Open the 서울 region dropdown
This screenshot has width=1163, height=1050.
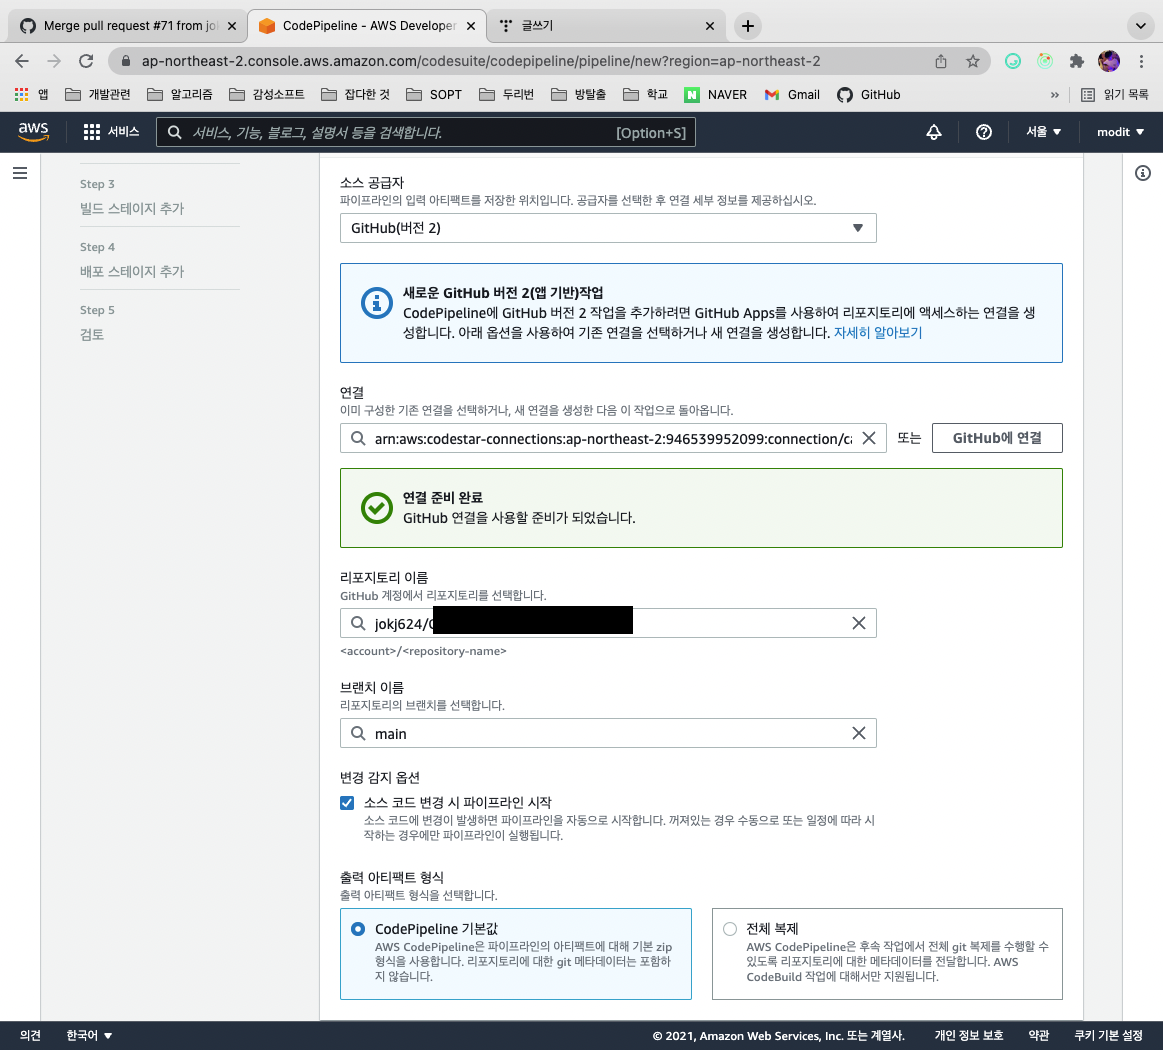pyautogui.click(x=1043, y=132)
